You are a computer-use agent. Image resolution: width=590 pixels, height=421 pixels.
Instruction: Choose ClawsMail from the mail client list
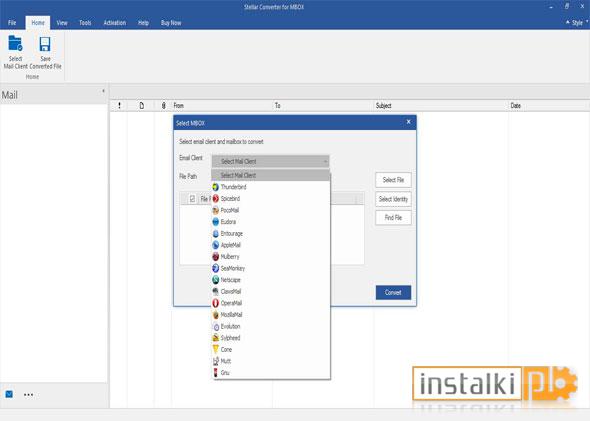click(271, 292)
